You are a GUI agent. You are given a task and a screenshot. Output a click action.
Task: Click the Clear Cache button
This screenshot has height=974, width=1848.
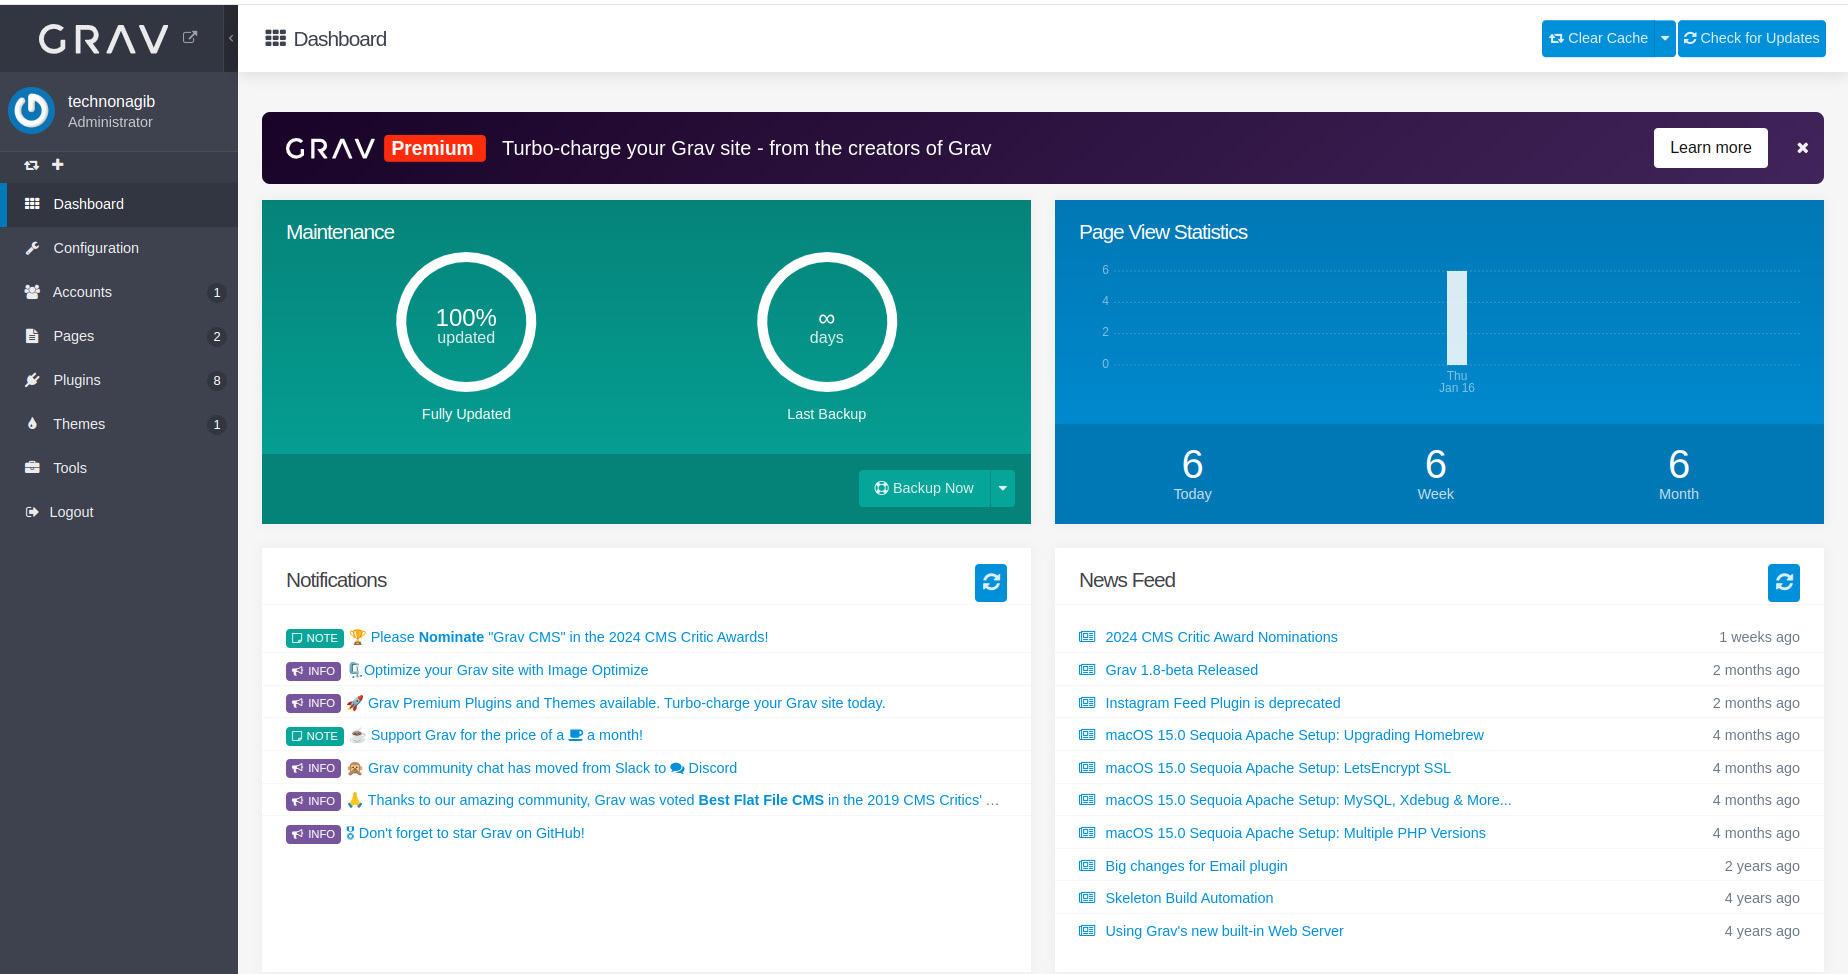pos(1598,38)
